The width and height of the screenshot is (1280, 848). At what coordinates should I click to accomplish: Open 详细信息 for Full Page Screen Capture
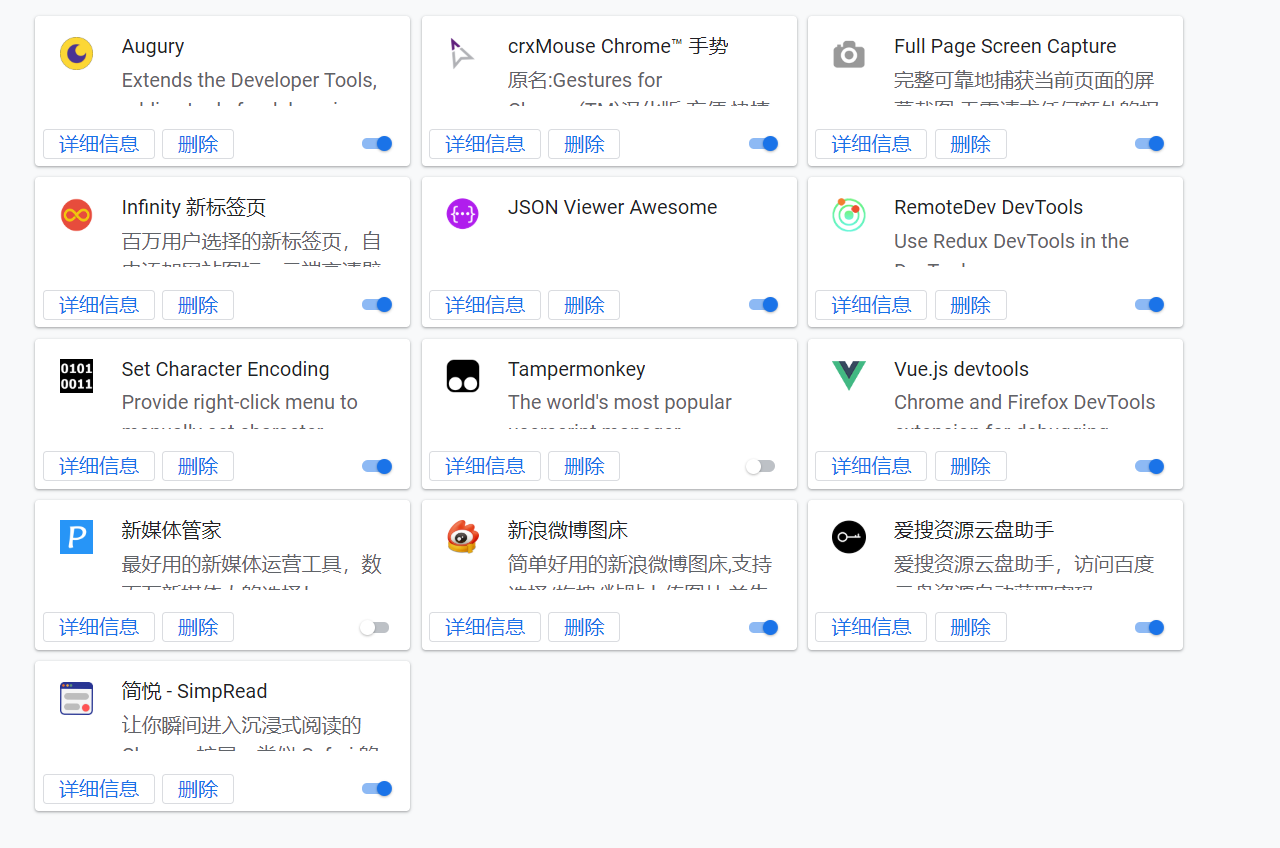(x=870, y=143)
